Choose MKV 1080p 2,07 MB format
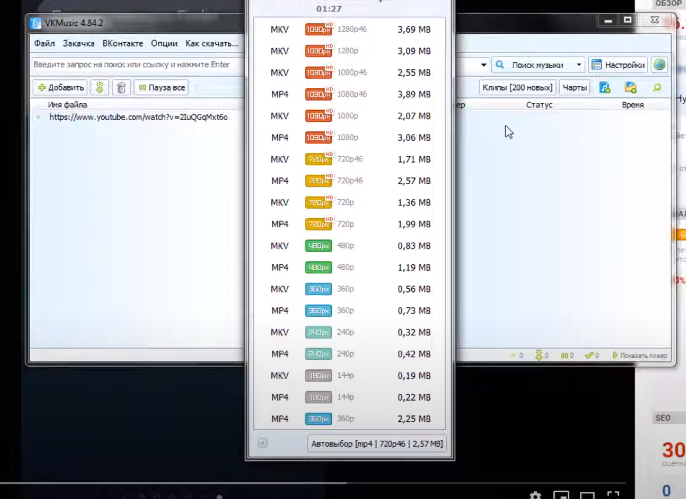 [350, 116]
